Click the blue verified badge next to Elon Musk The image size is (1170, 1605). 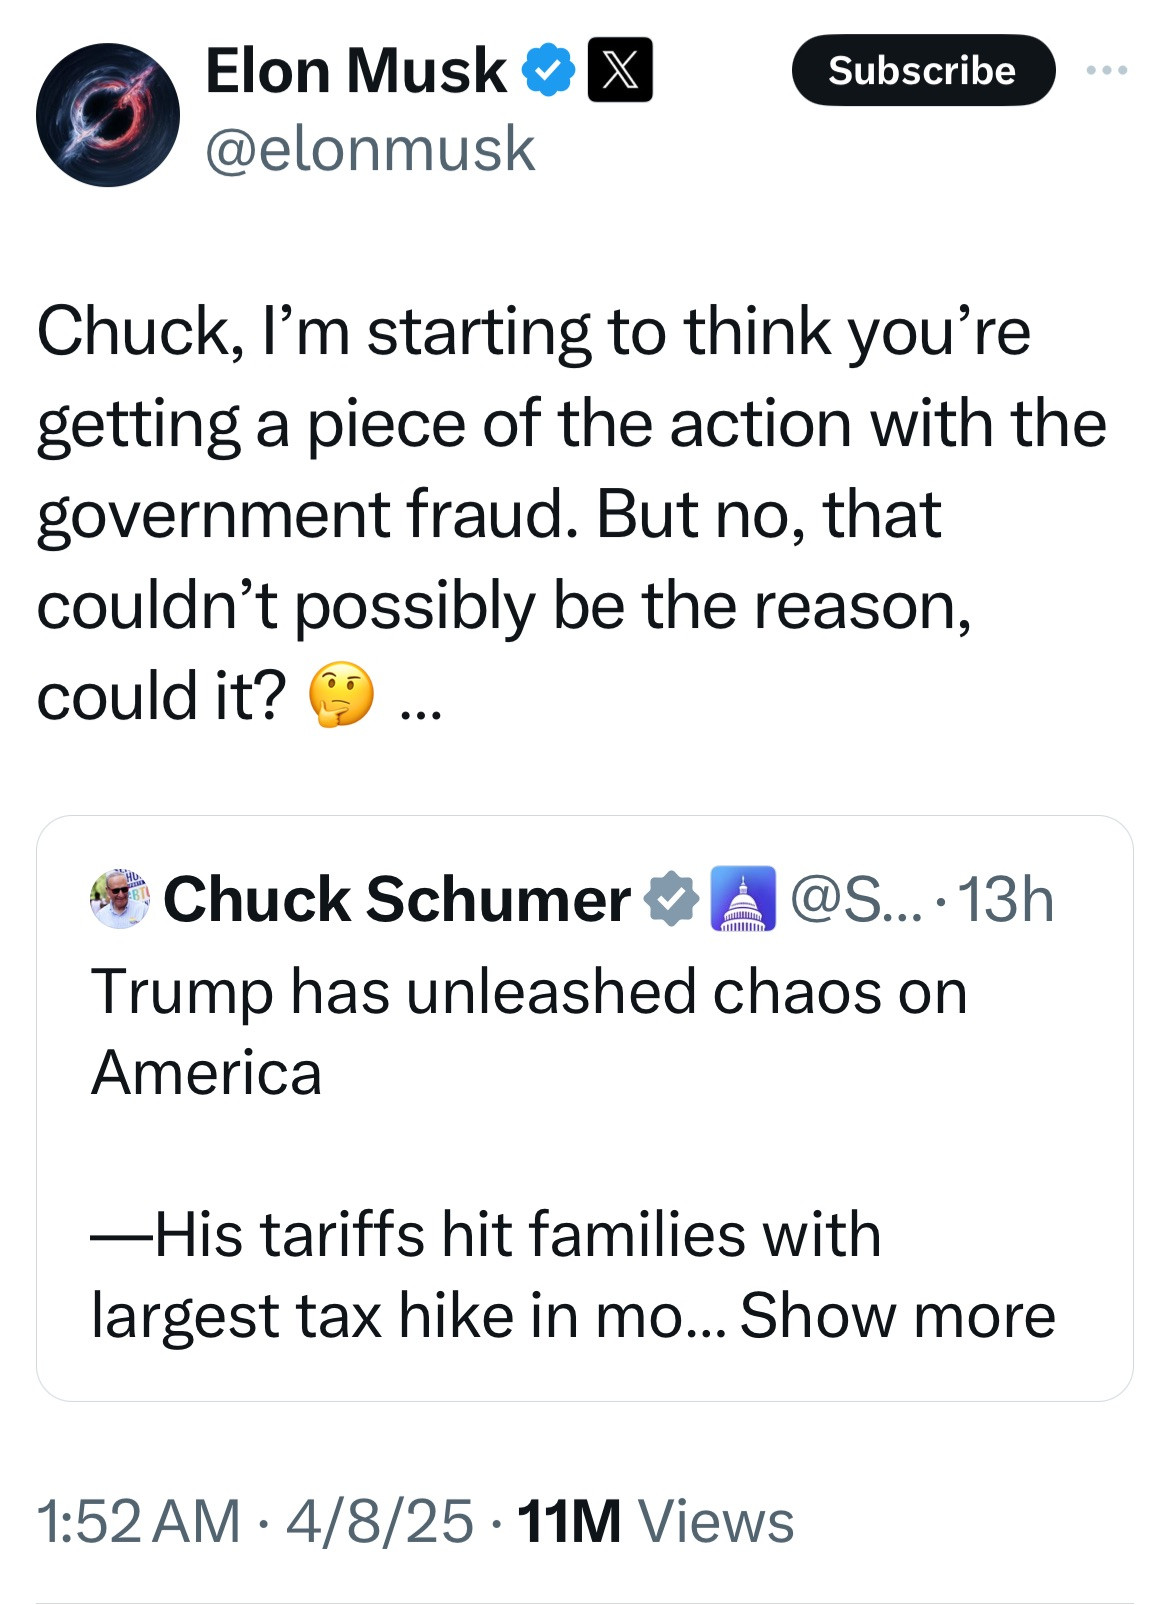click(549, 71)
